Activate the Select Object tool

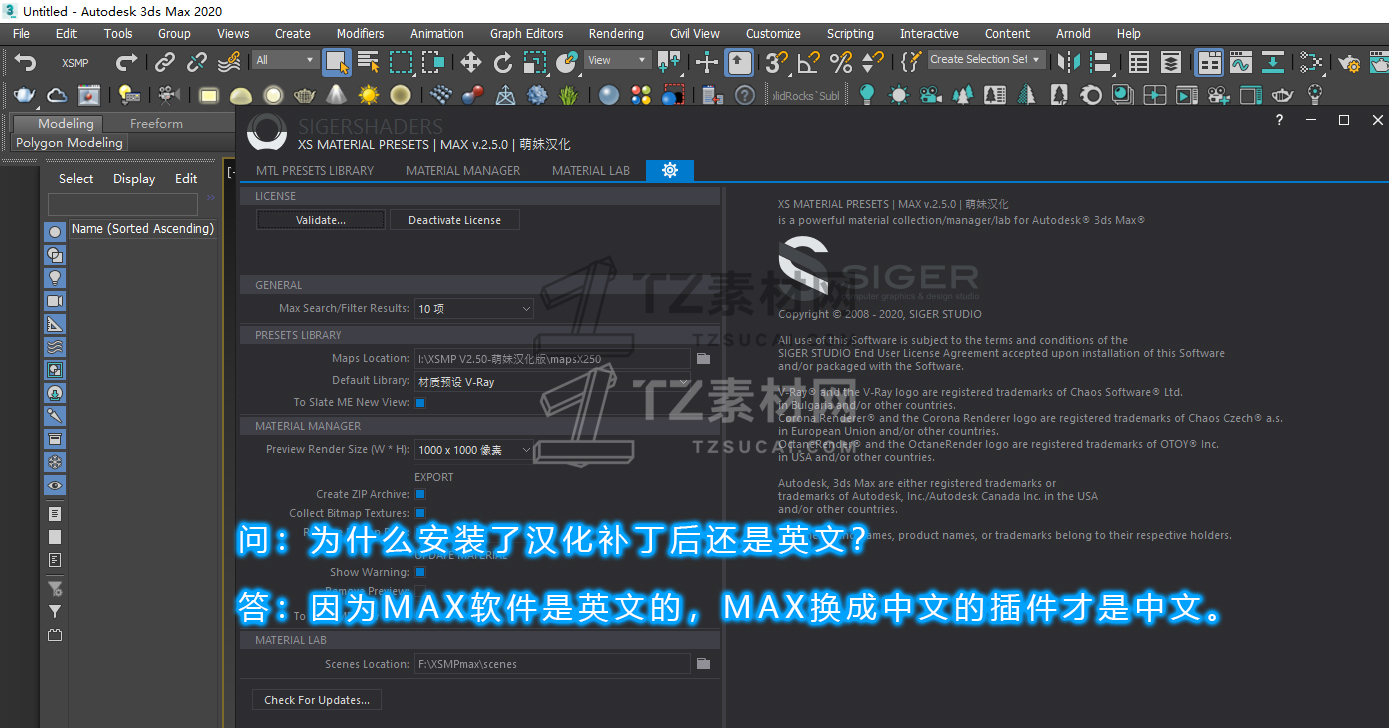[337, 62]
